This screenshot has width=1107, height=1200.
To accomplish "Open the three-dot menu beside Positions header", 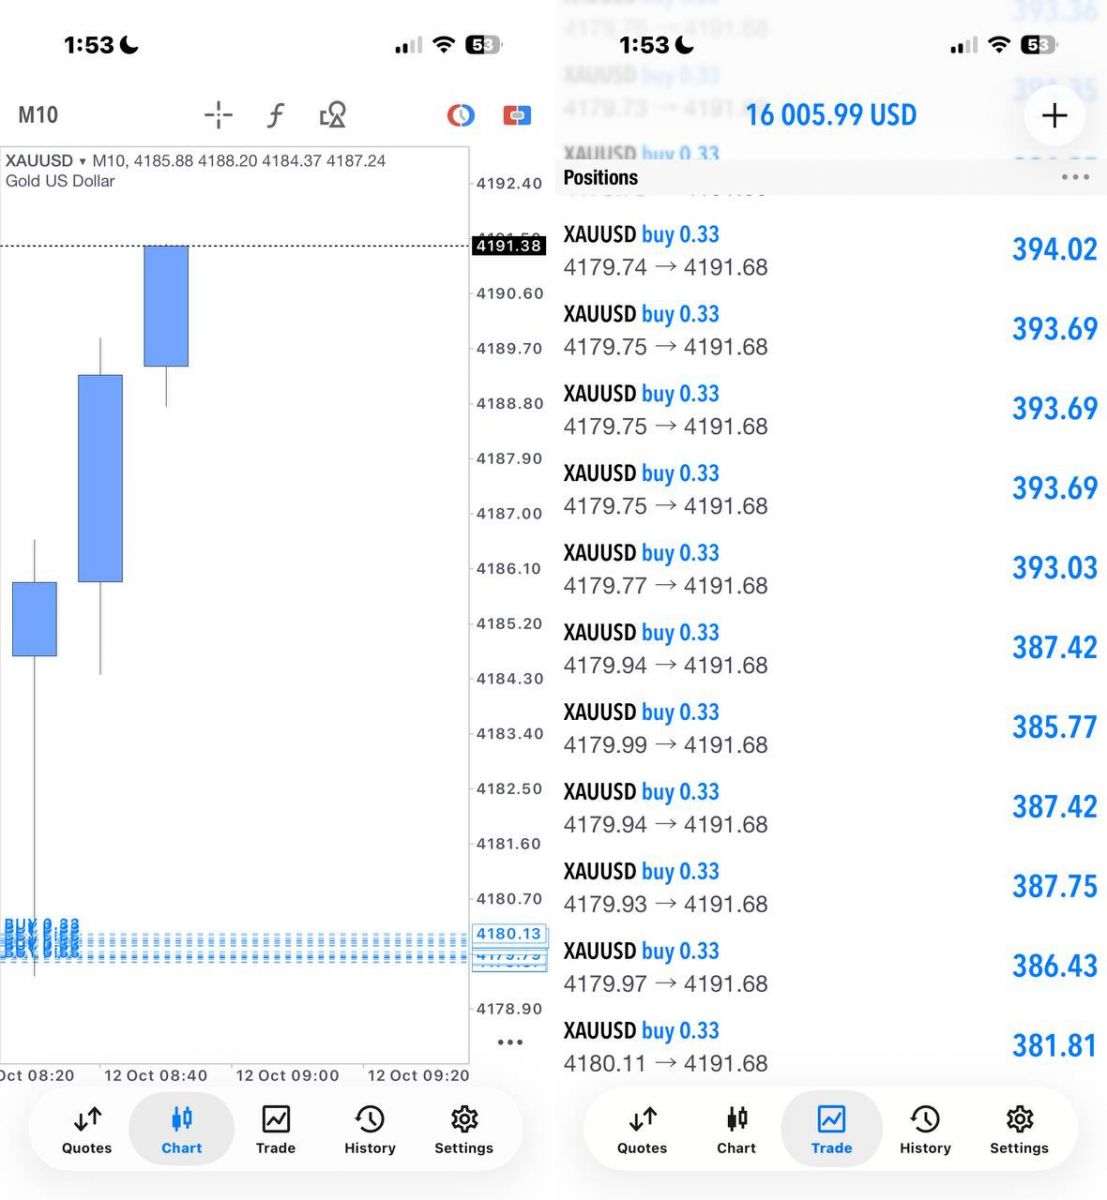I will 1075,177.
